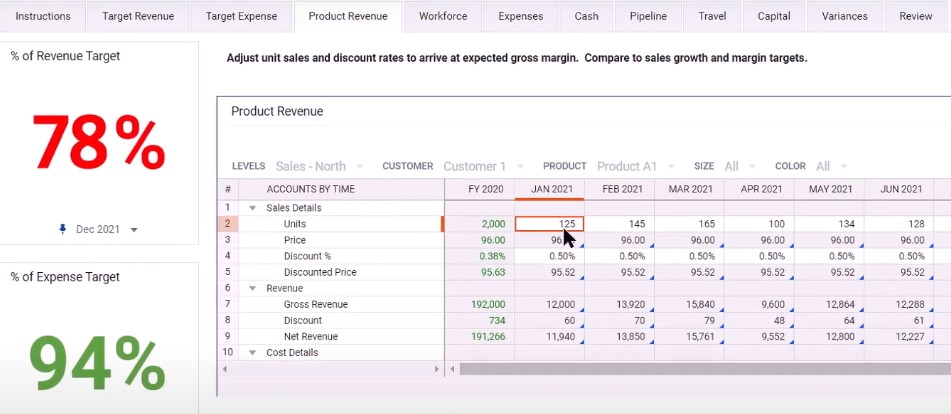The width and height of the screenshot is (951, 414).
Task: Click the FY 2020 column header
Action: click(480, 189)
